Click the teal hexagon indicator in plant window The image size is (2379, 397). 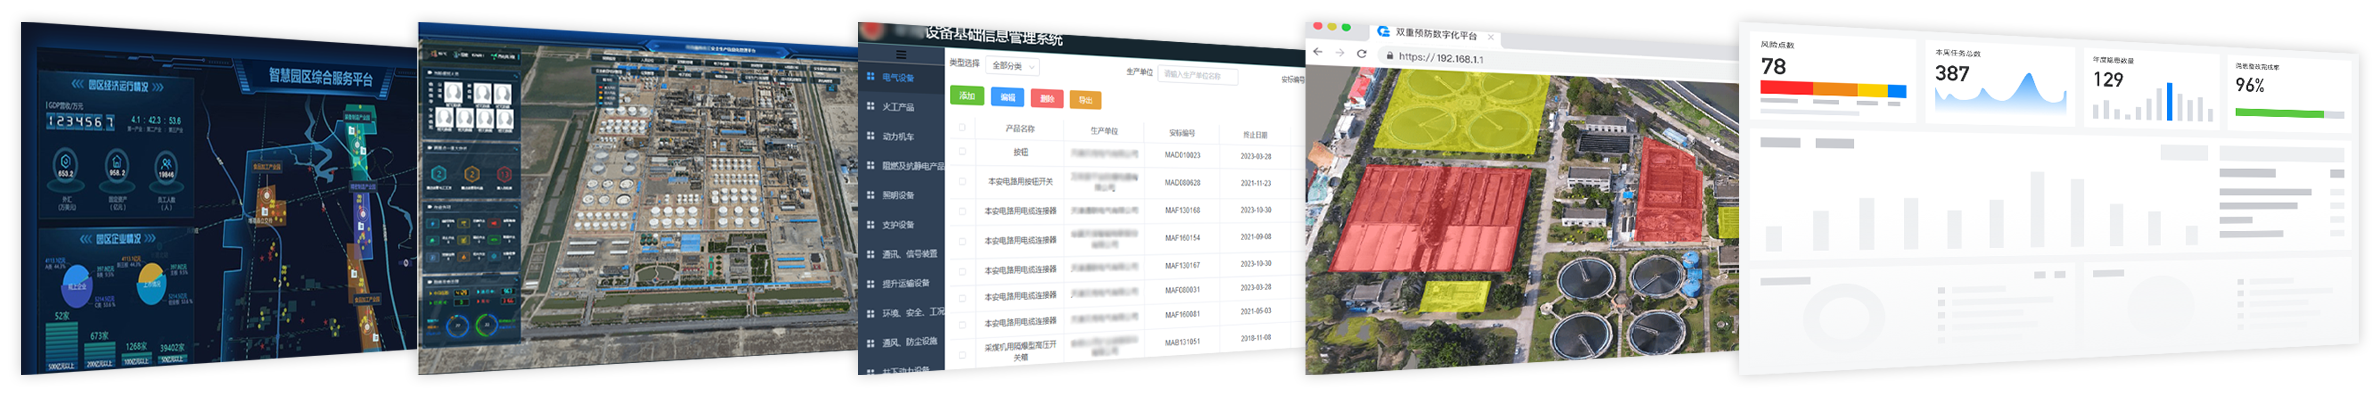point(438,173)
